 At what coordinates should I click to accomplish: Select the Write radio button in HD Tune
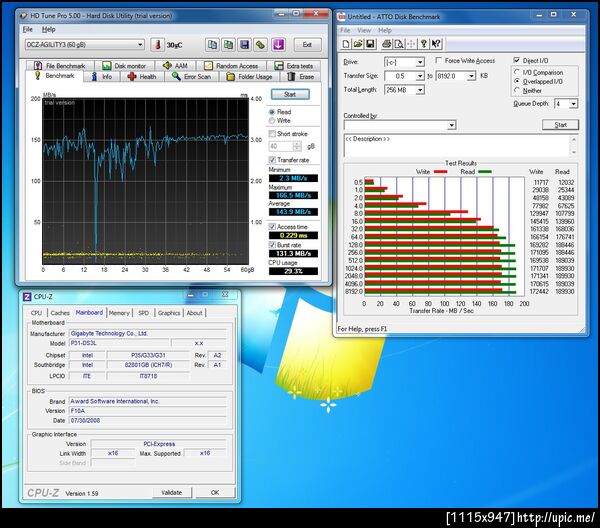[x=272, y=121]
